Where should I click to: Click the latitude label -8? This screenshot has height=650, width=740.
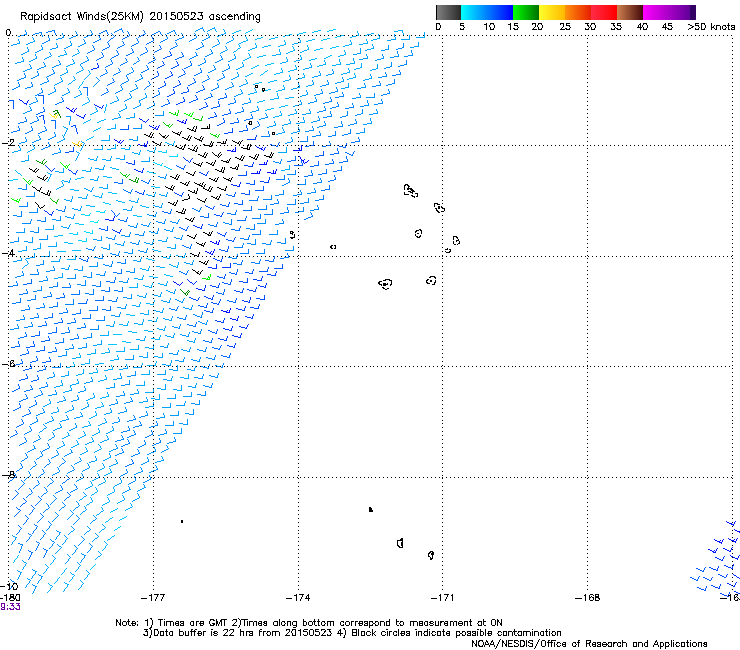point(8,474)
